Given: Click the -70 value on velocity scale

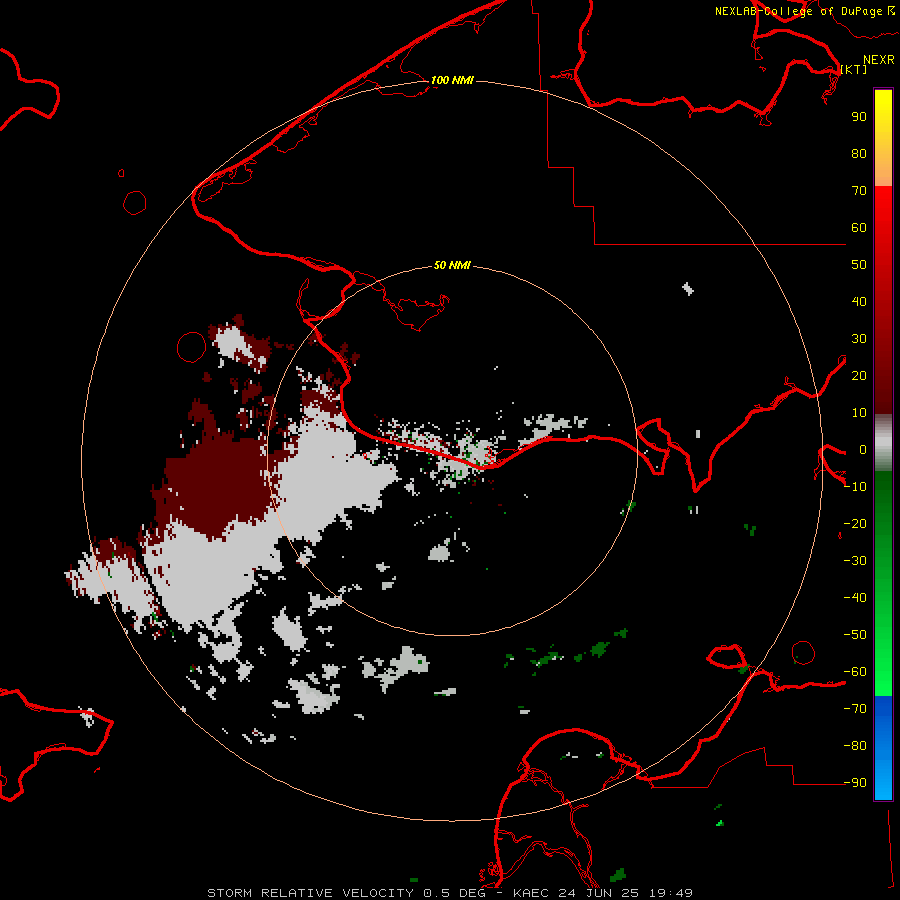Looking at the screenshot, I should tap(855, 709).
